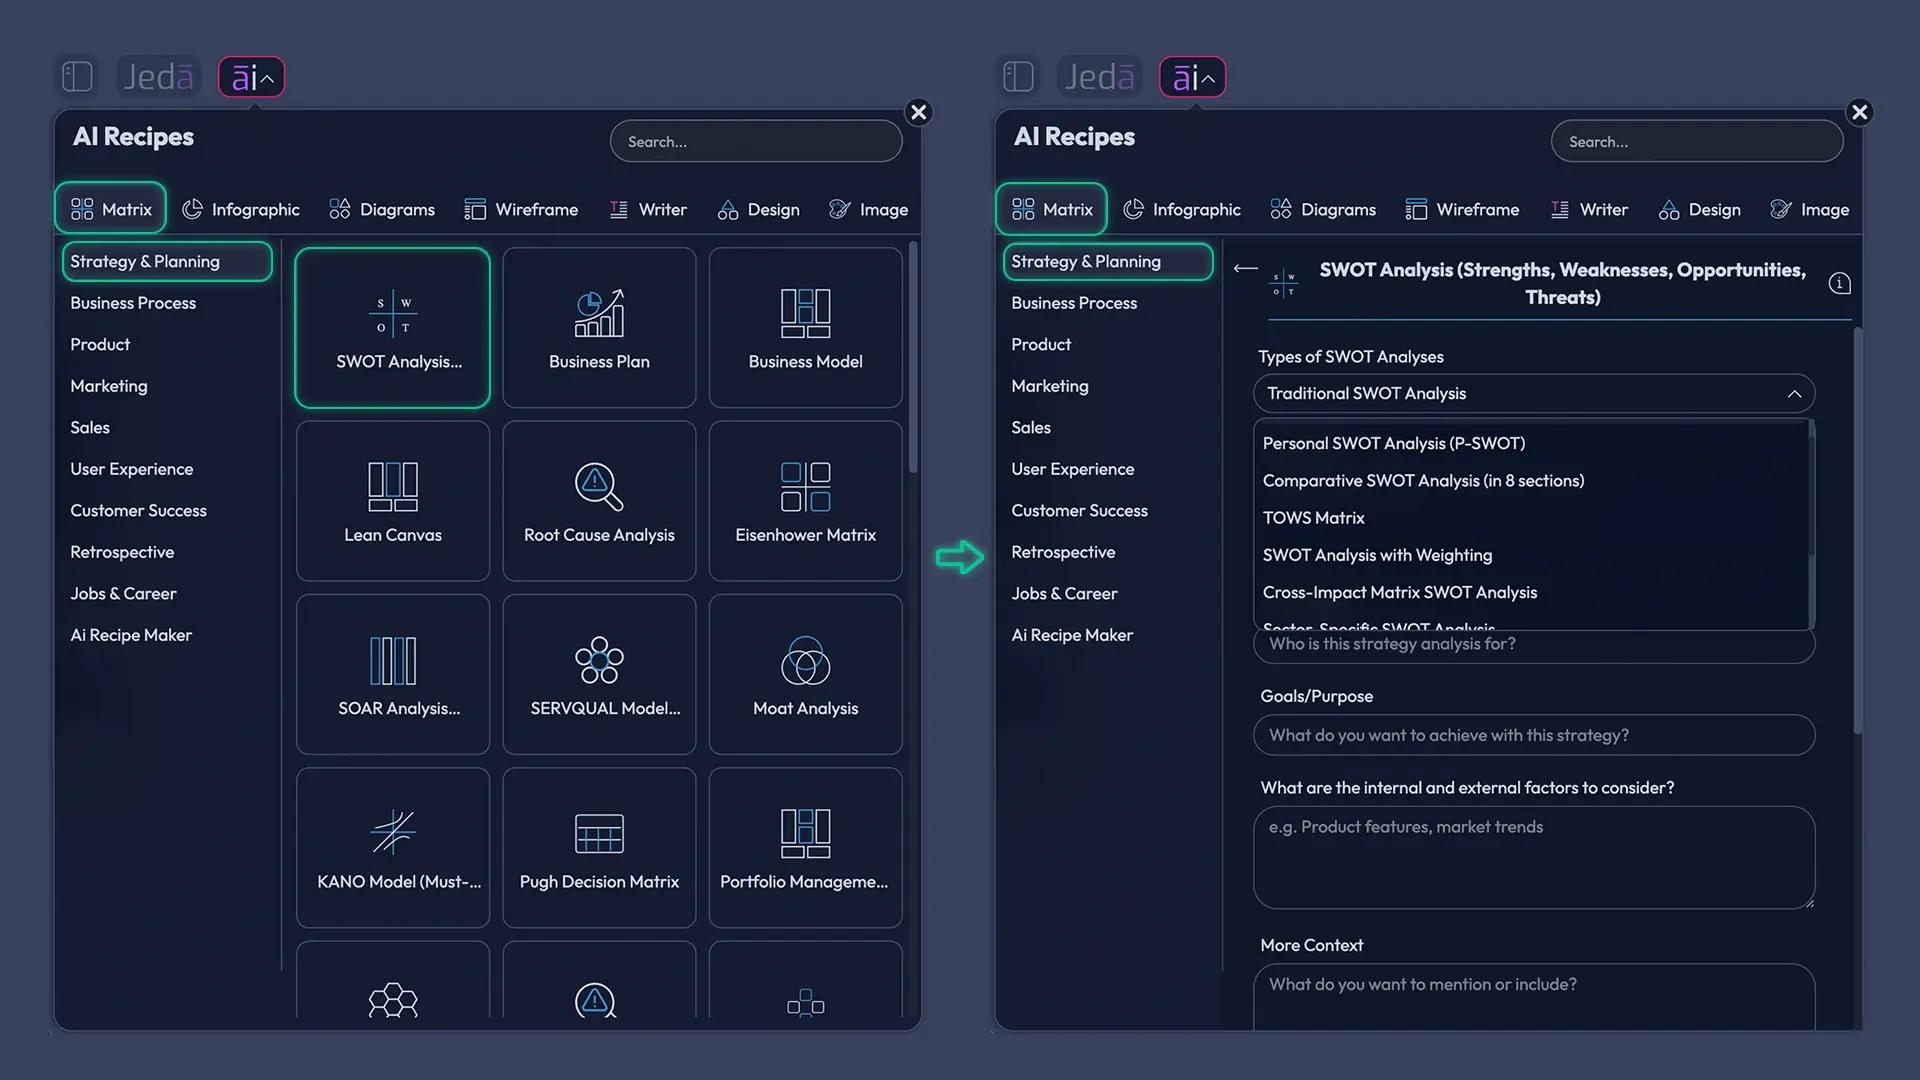1920x1080 pixels.
Task: Open the Business Model recipe card
Action: (x=805, y=328)
